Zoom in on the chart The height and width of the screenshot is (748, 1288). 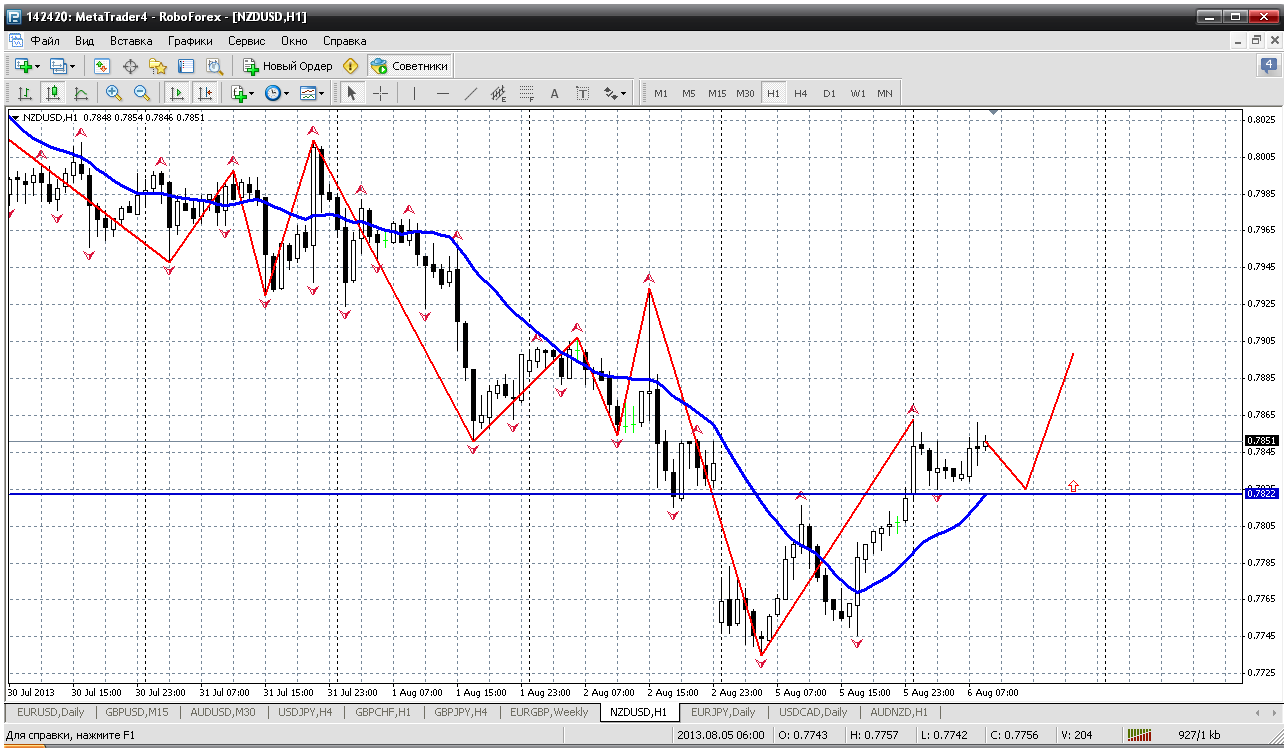coord(113,93)
